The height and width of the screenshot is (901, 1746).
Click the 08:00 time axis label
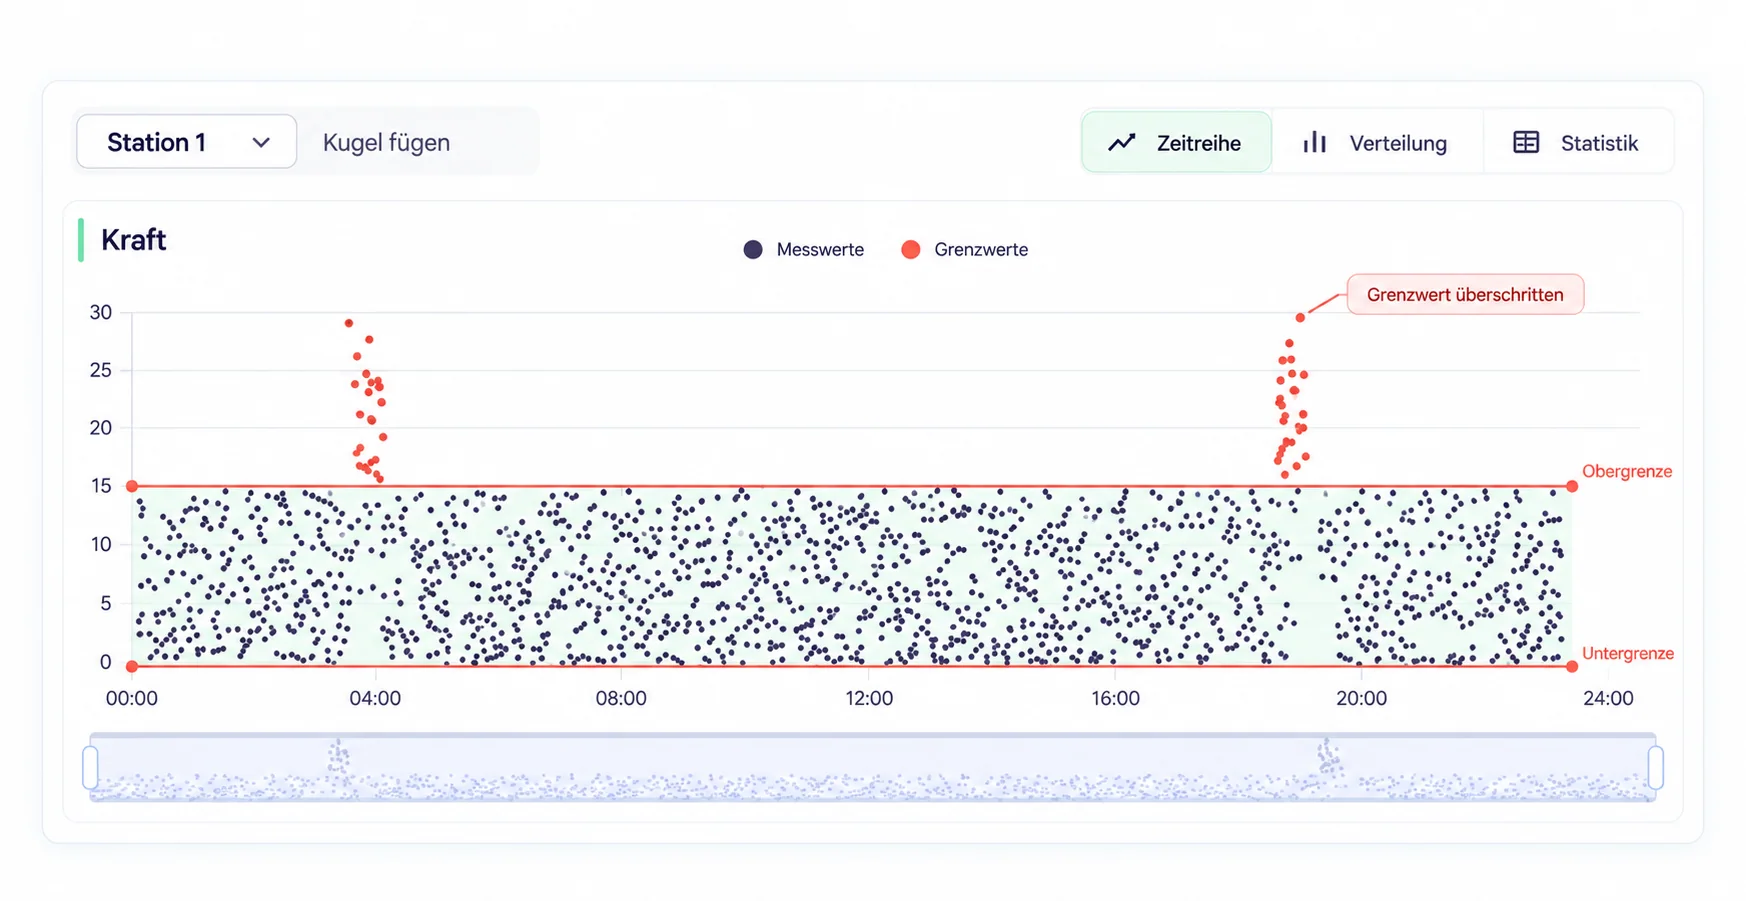coord(621,699)
